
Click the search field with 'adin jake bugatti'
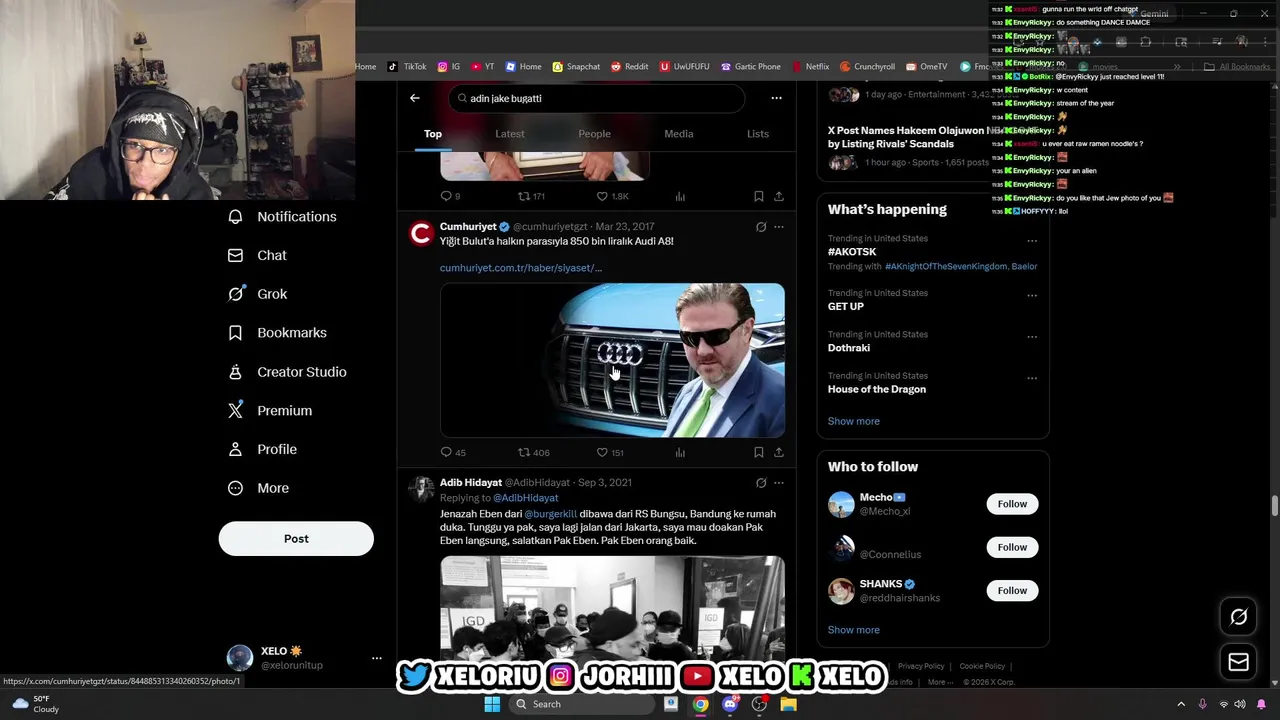click(x=597, y=98)
